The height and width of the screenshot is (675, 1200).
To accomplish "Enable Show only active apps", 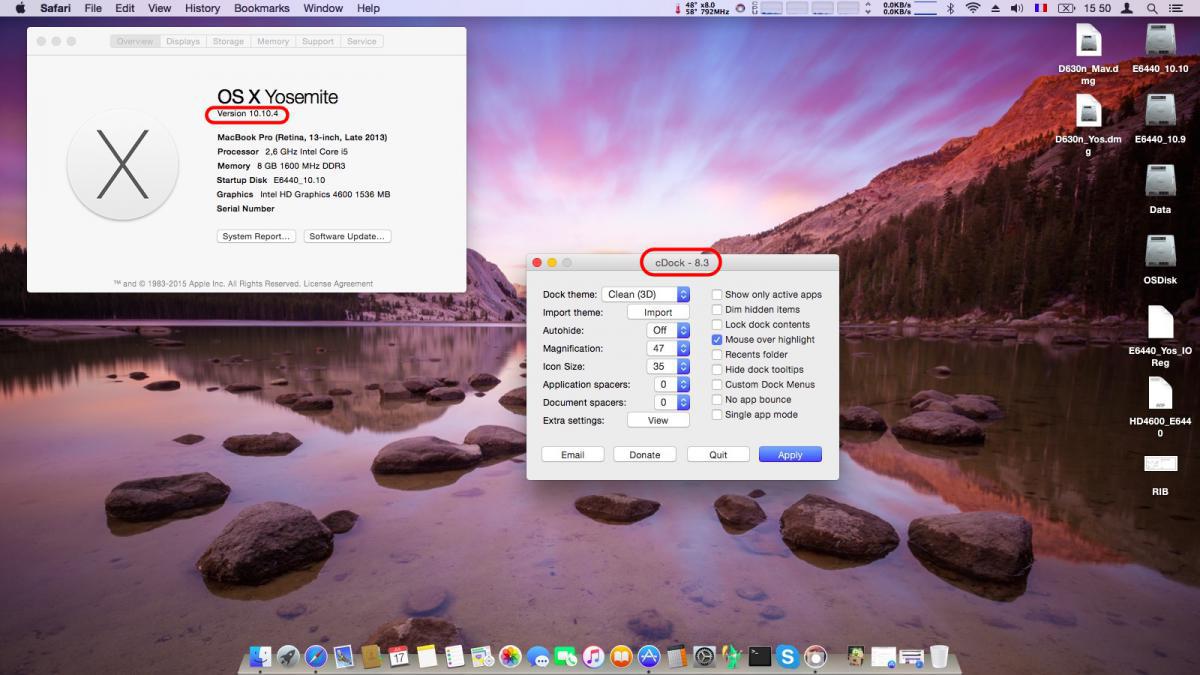I will tap(716, 294).
